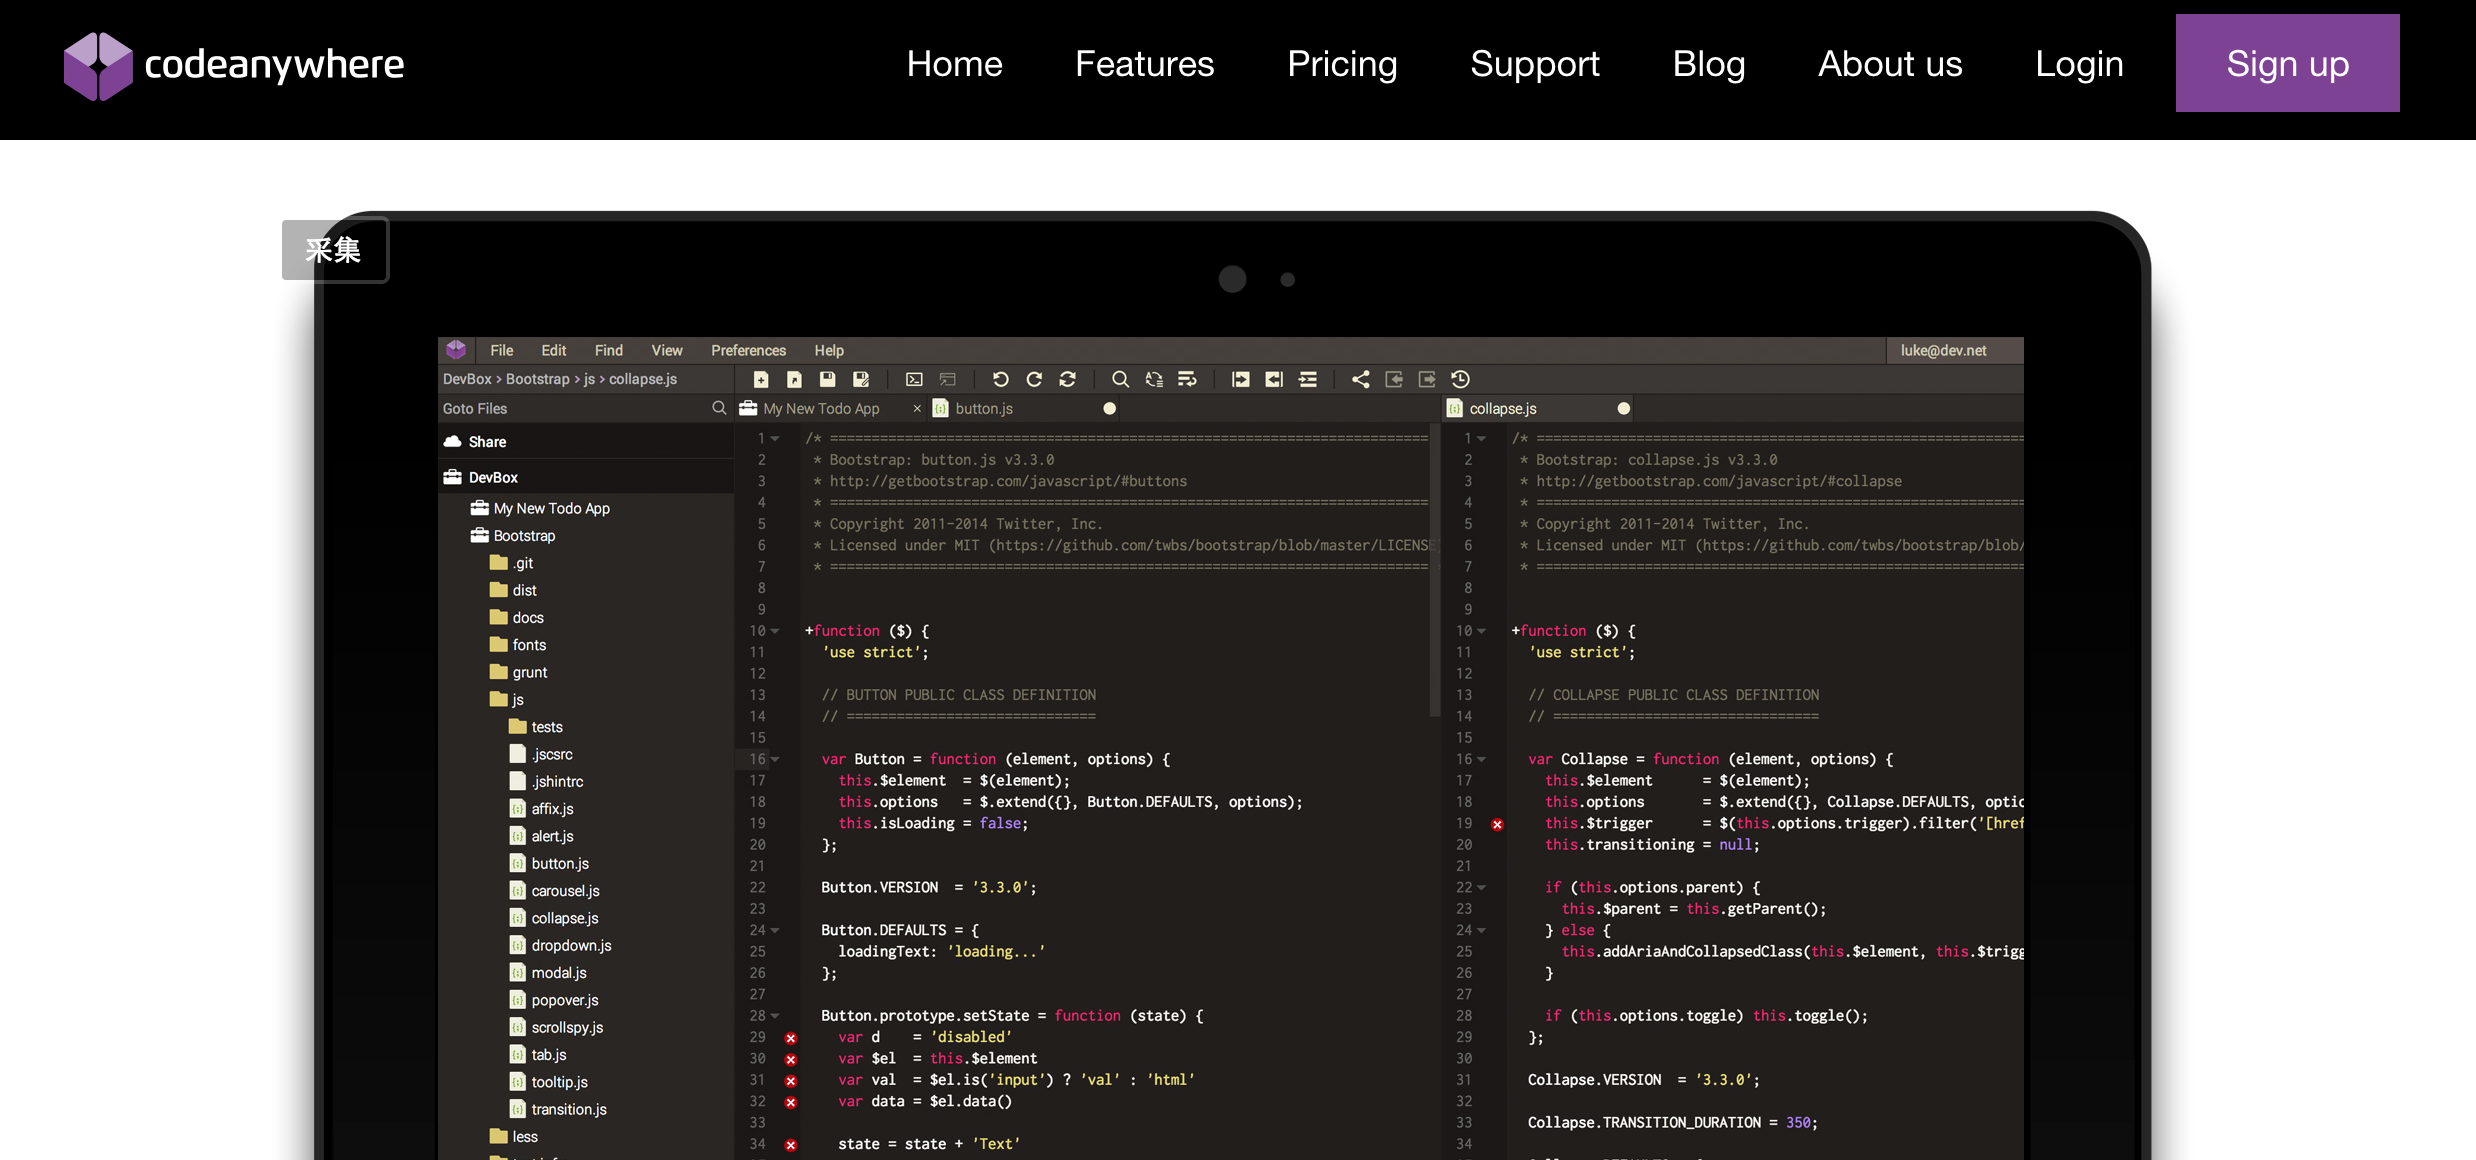Collapse code fold arrow at line 10 in button.js
The image size is (2476, 1160).
coord(775,631)
